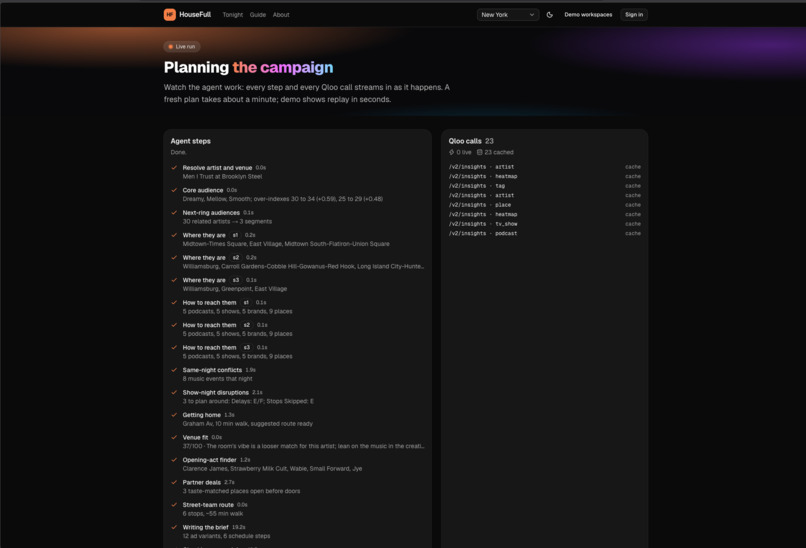Open the Tonight nav item
The width and height of the screenshot is (806, 548).
232,15
